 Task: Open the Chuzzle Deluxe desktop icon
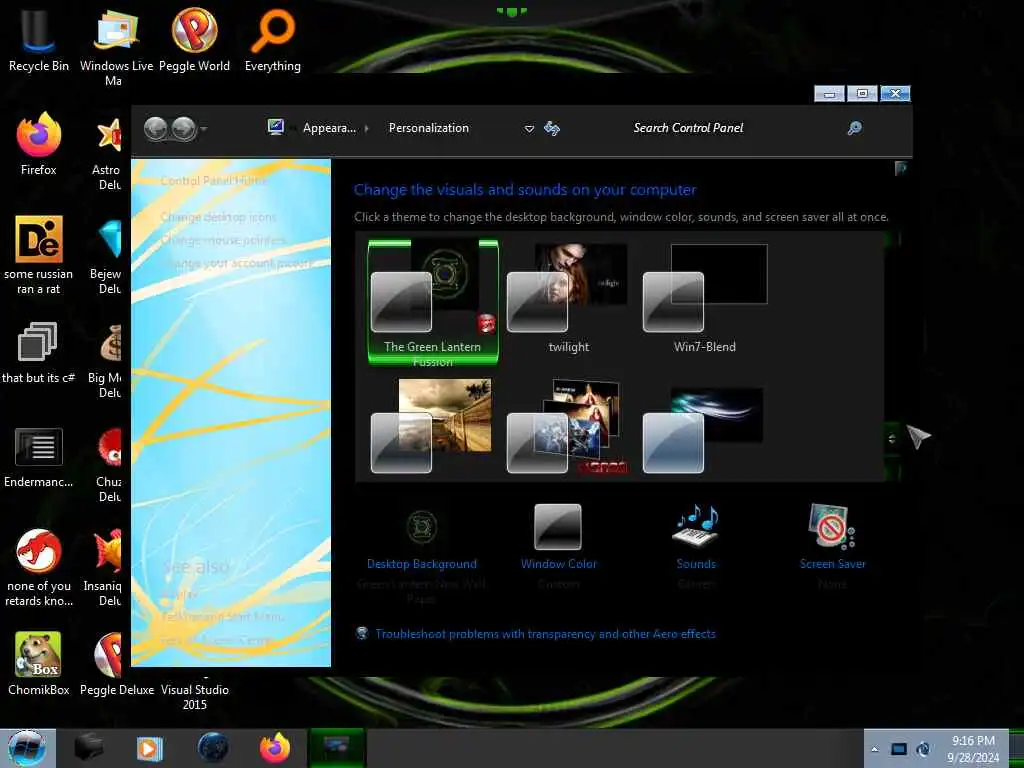pyautogui.click(x=109, y=464)
